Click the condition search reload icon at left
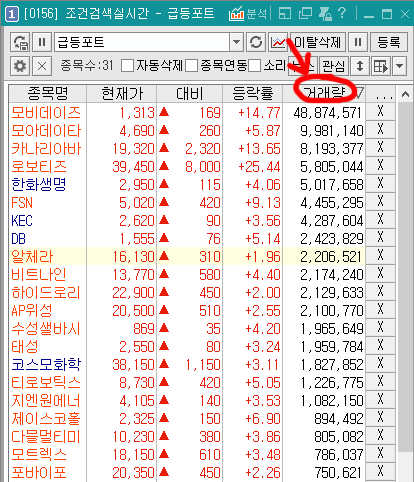This screenshot has height=482, width=414. (20, 42)
